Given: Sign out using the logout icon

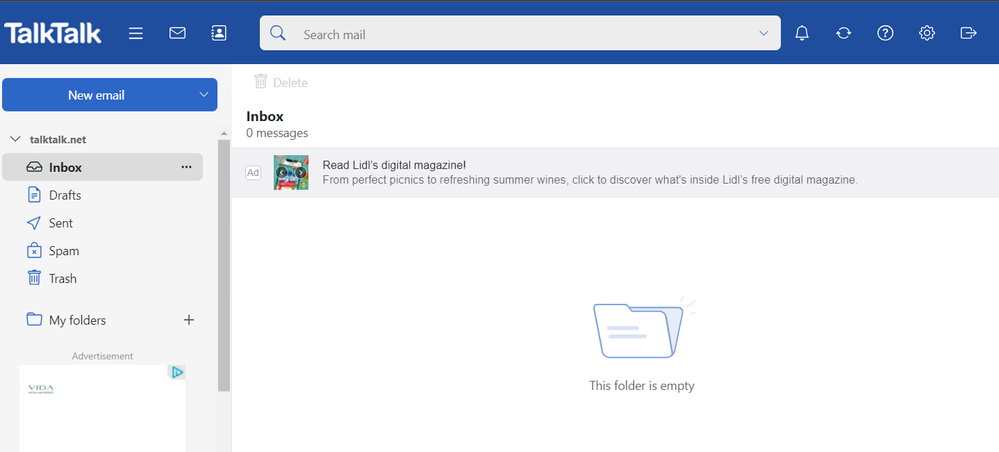Looking at the screenshot, I should pyautogui.click(x=968, y=33).
